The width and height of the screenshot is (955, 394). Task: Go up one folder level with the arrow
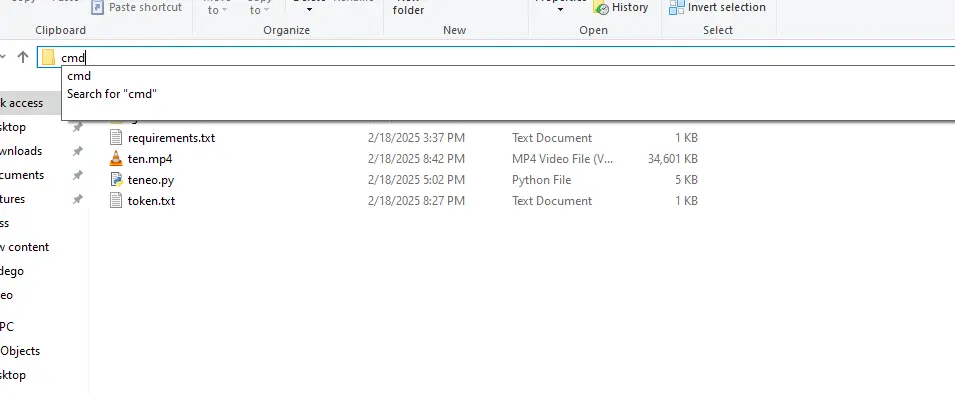point(23,57)
